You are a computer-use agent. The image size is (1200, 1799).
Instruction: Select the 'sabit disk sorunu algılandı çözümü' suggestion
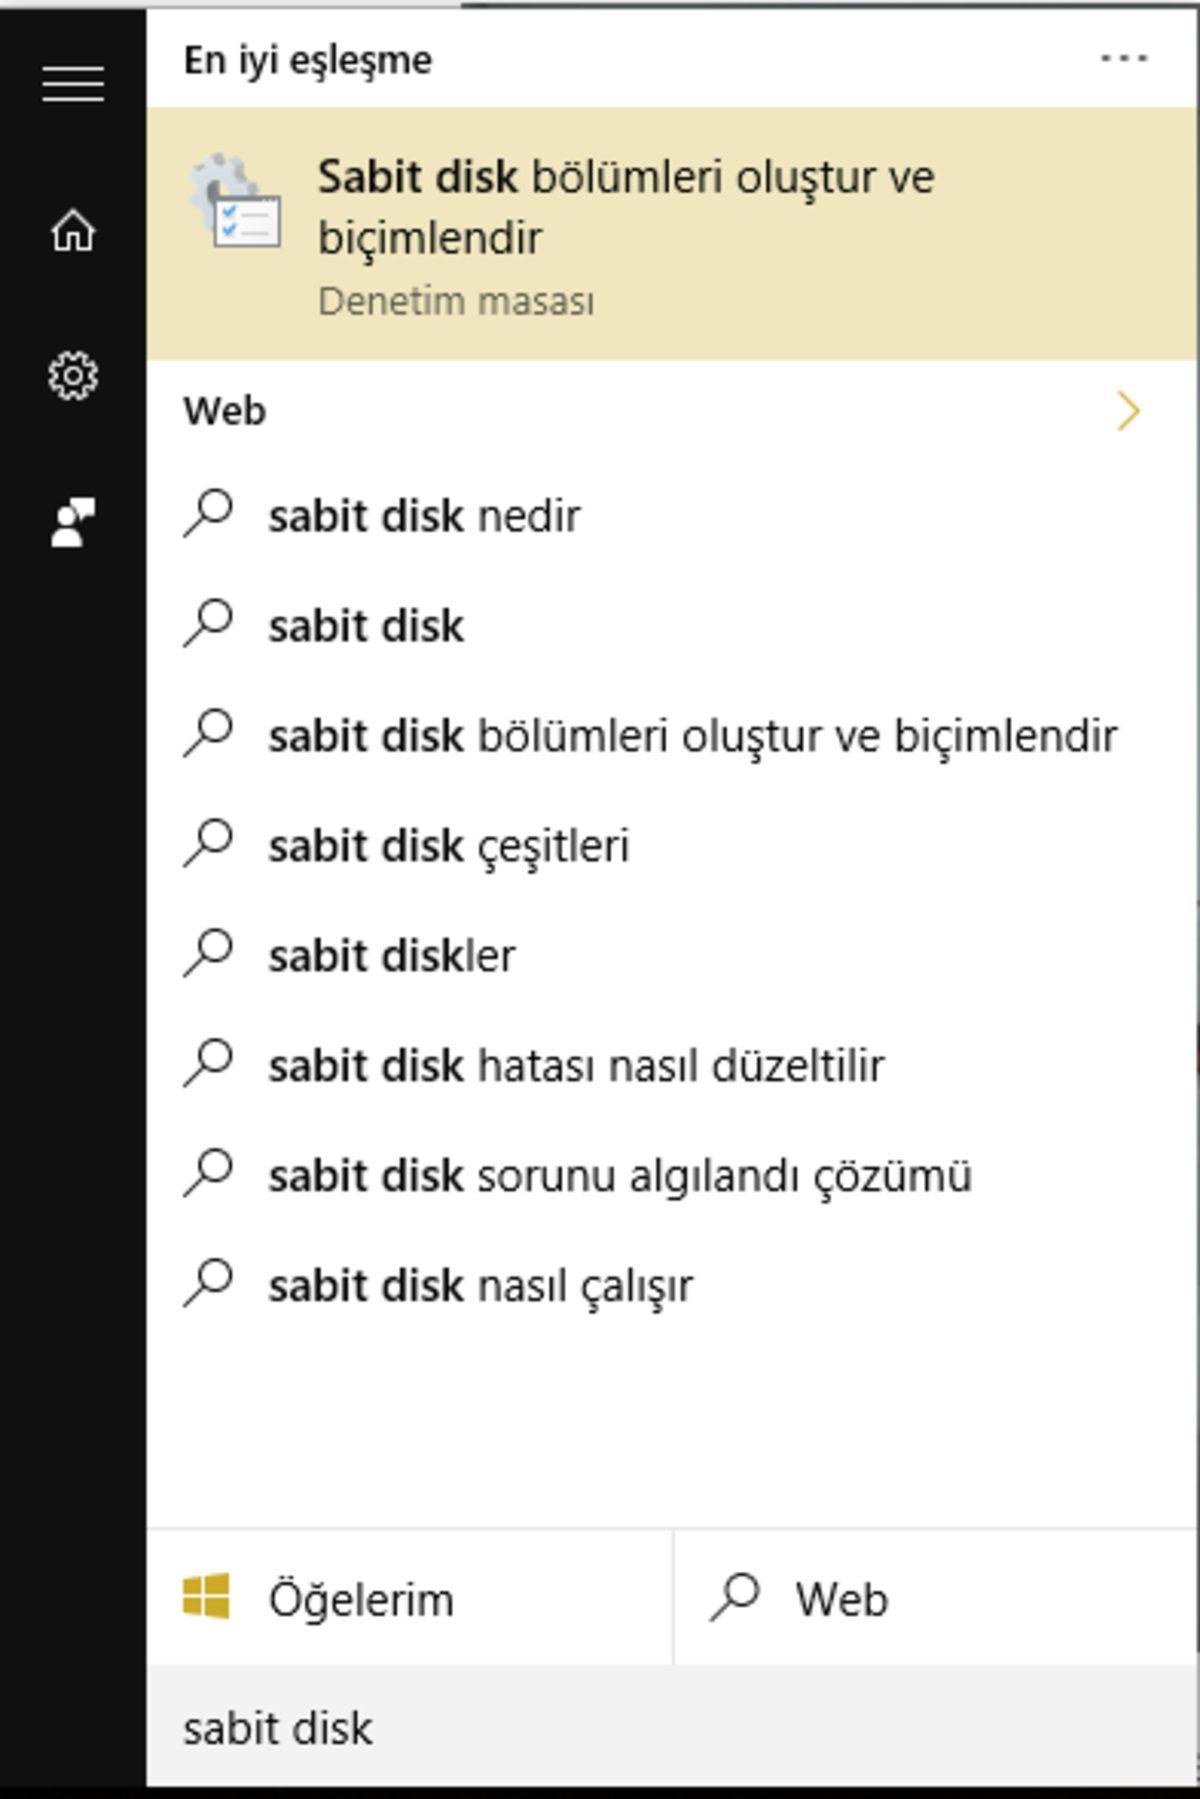click(x=620, y=1175)
